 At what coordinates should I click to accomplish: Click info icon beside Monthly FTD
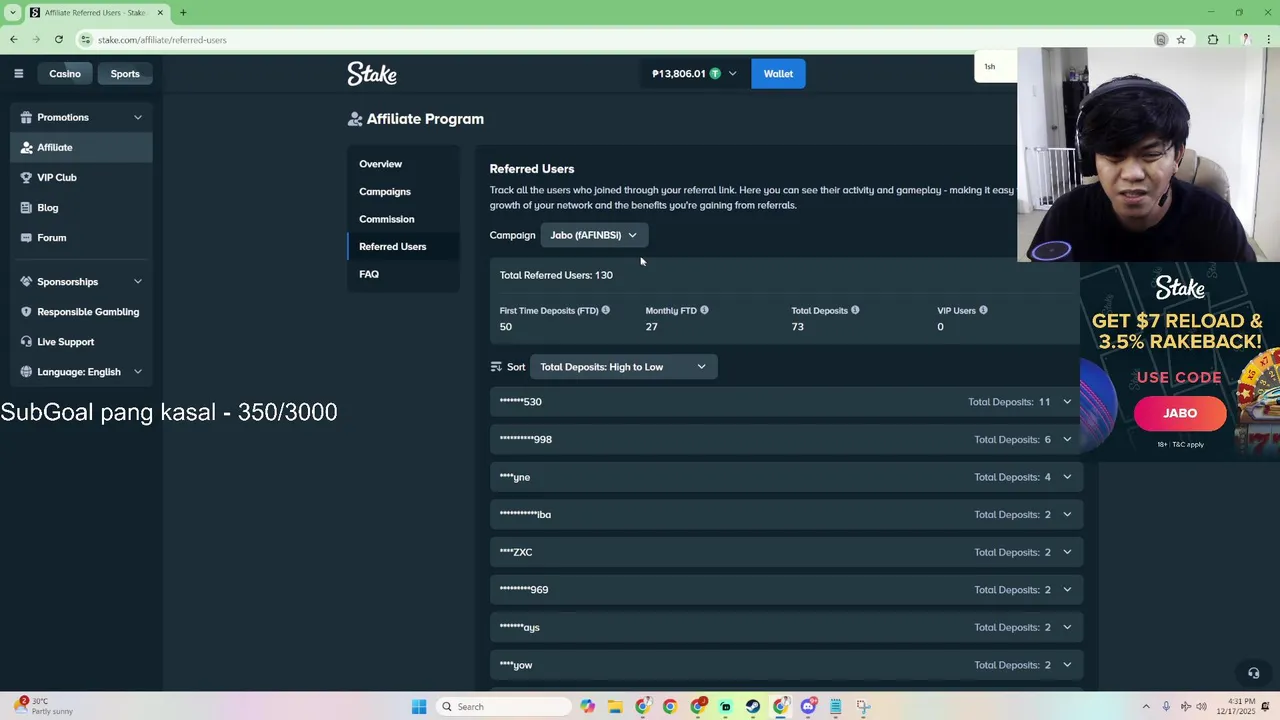(x=704, y=310)
